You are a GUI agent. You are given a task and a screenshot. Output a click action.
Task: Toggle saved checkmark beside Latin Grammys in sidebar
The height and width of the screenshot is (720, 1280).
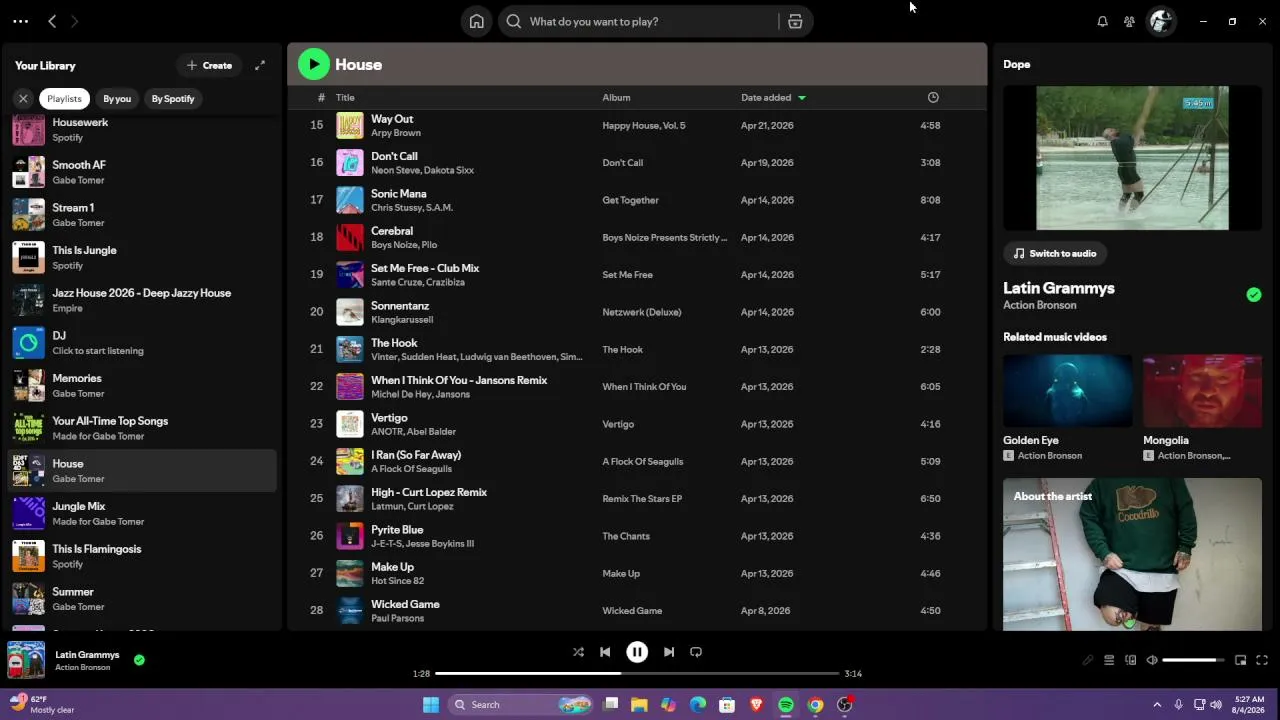point(1254,294)
